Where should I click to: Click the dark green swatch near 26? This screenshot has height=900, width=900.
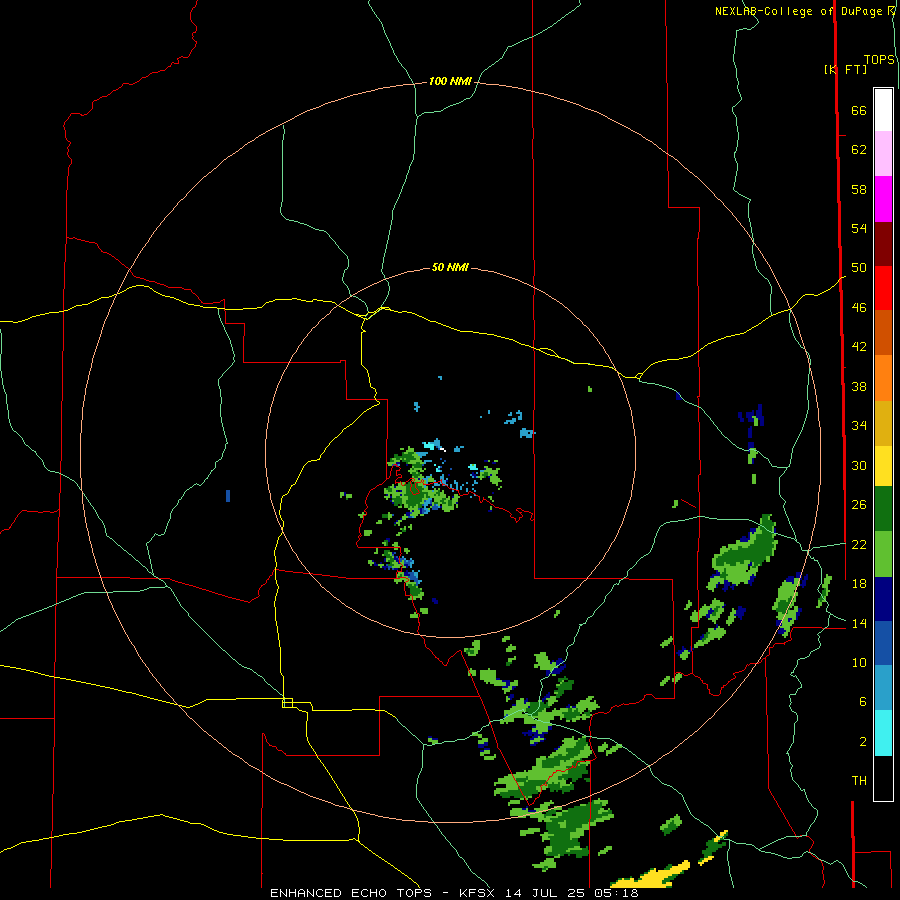(x=883, y=509)
